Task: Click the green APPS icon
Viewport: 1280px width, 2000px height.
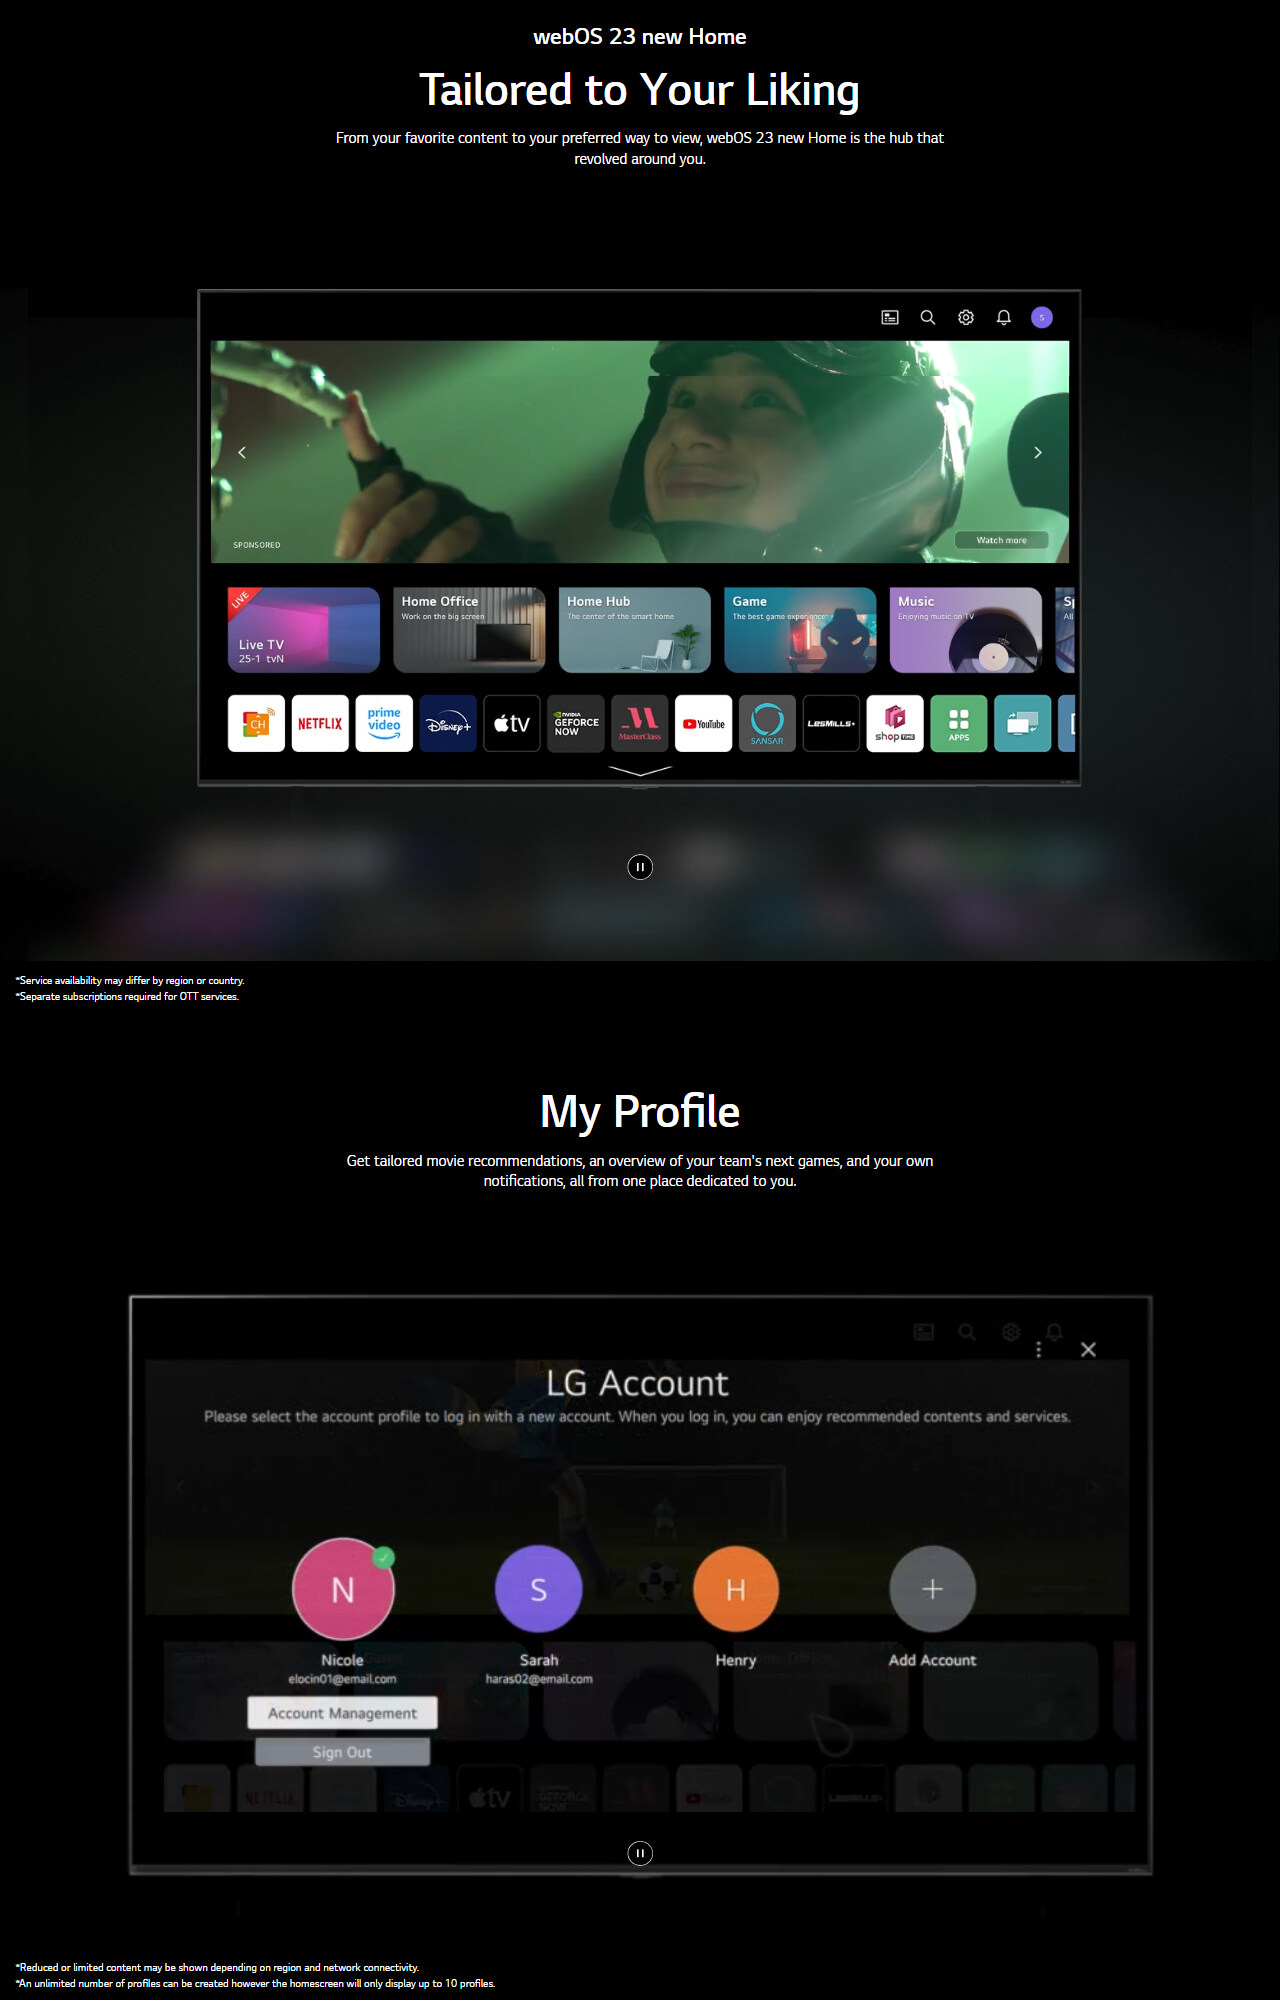Action: (x=958, y=723)
